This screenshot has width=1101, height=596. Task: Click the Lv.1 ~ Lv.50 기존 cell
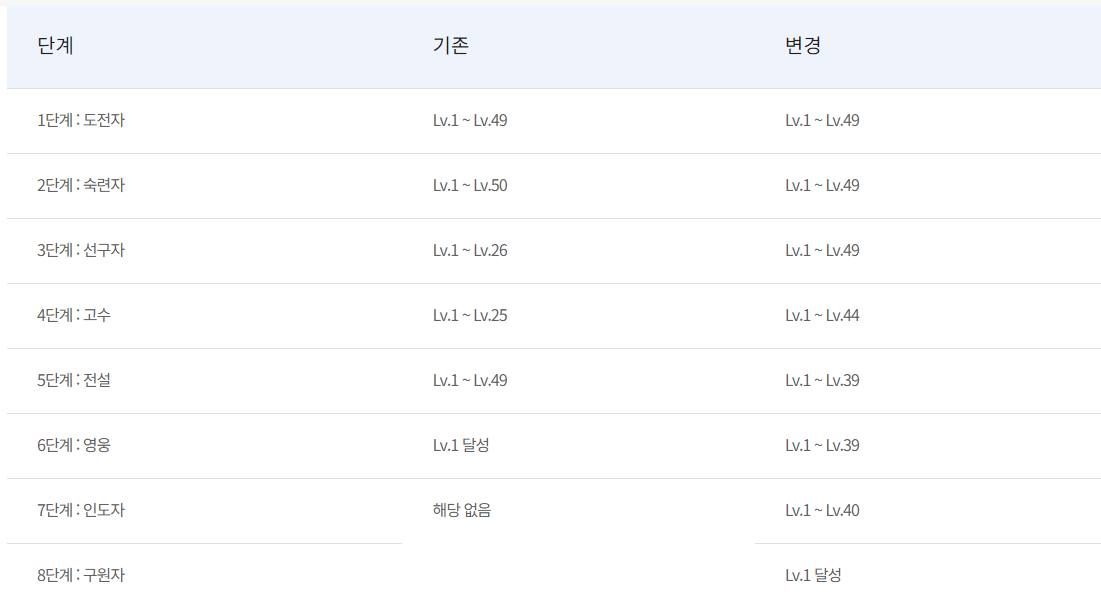coord(470,185)
